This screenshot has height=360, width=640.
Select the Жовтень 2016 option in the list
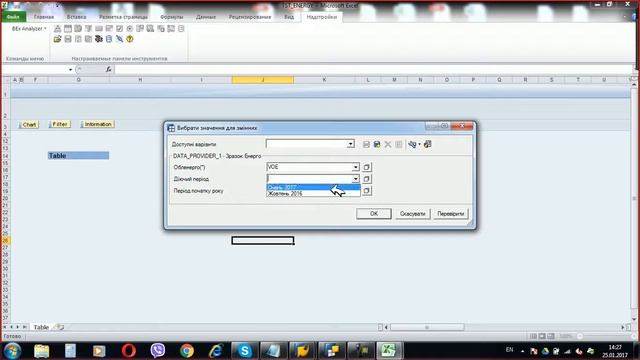313,193
